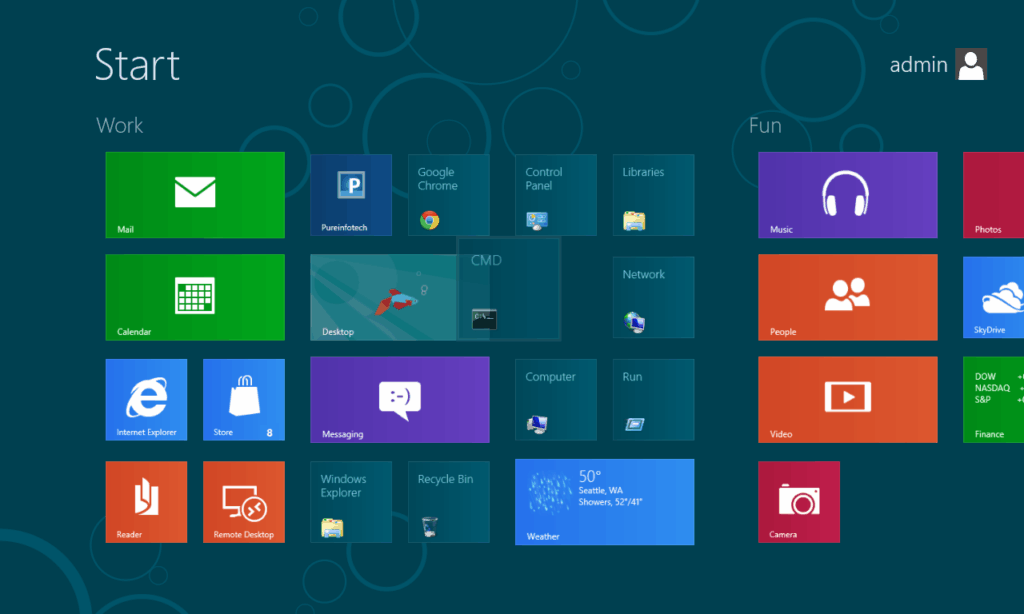Open the Photos tile
Viewport: 1024px width, 614px height.
point(993,195)
